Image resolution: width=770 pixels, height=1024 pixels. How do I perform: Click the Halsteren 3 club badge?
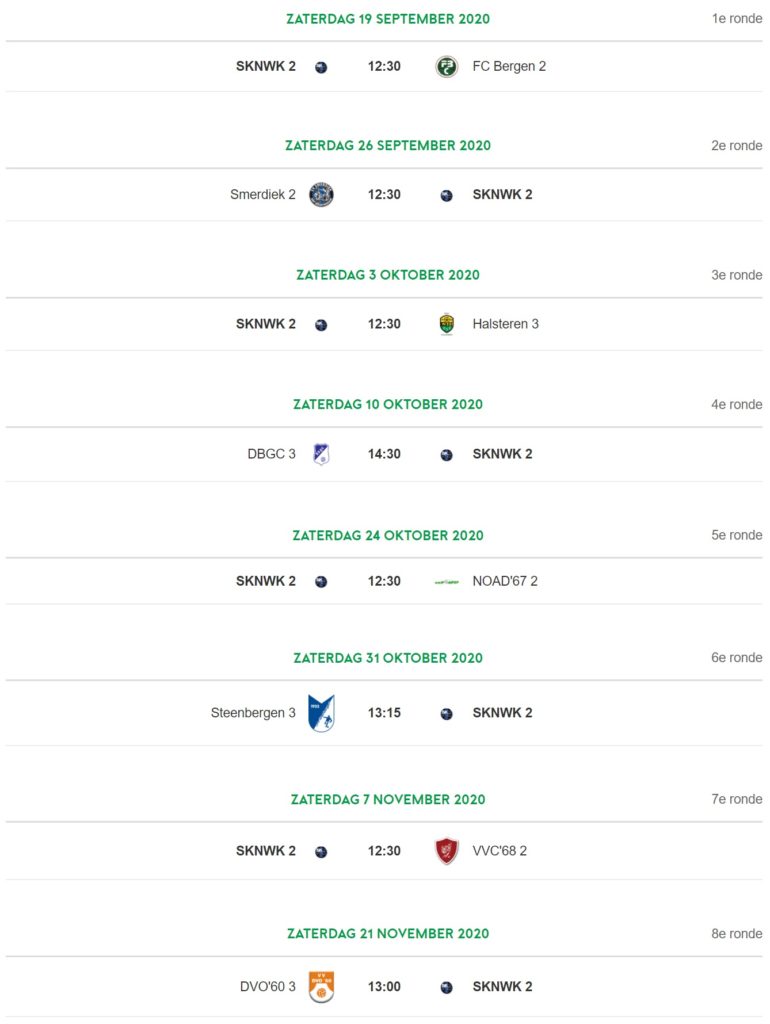click(447, 324)
